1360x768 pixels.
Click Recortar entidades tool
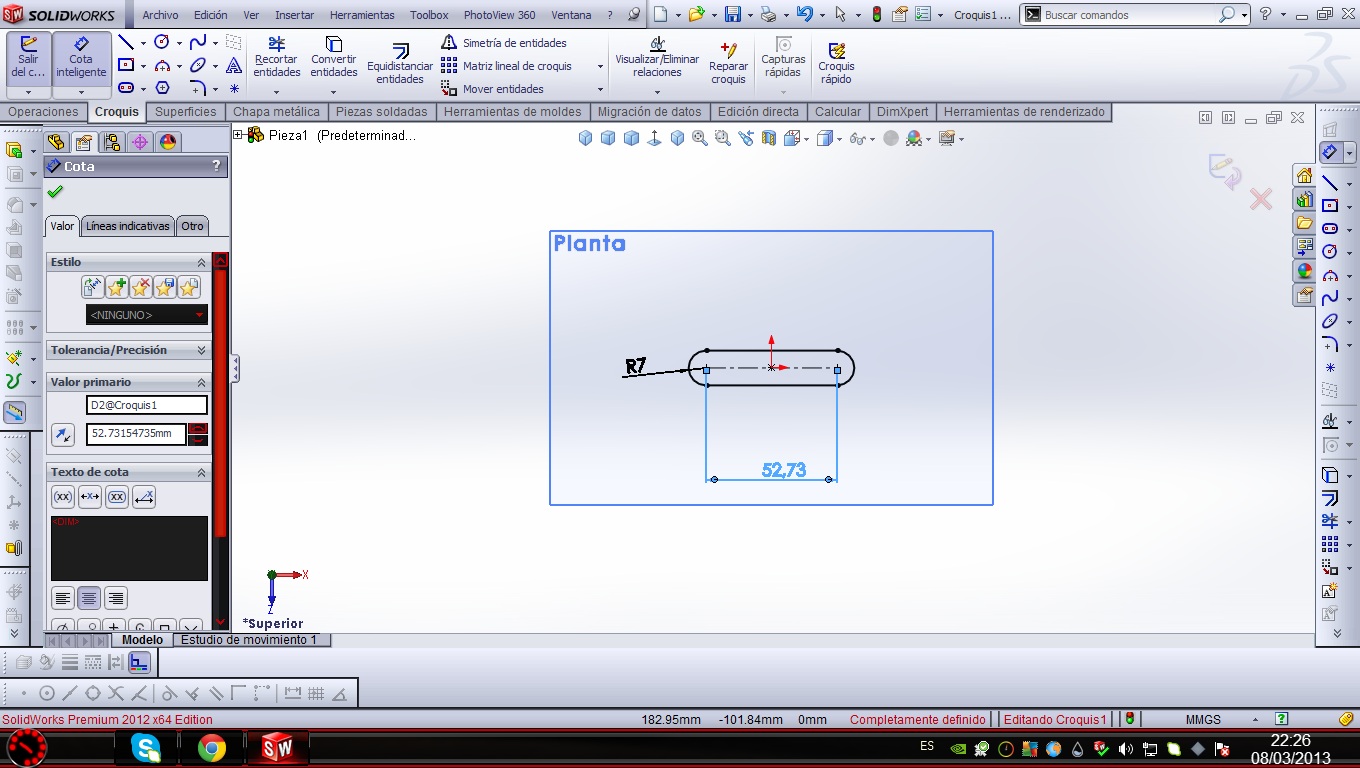pos(277,58)
